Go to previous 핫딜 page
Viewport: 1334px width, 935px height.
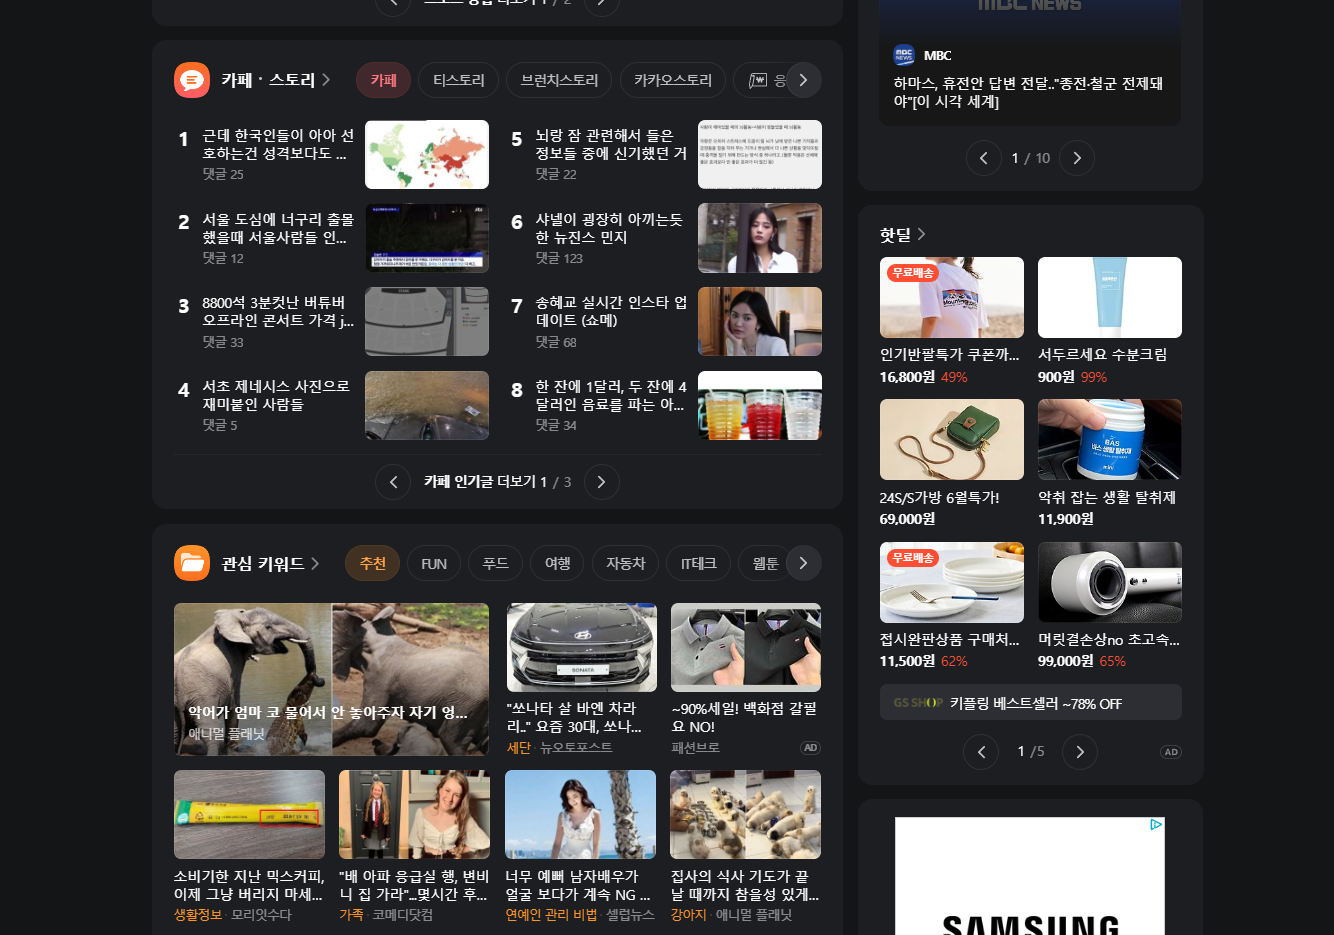pyautogui.click(x=981, y=752)
